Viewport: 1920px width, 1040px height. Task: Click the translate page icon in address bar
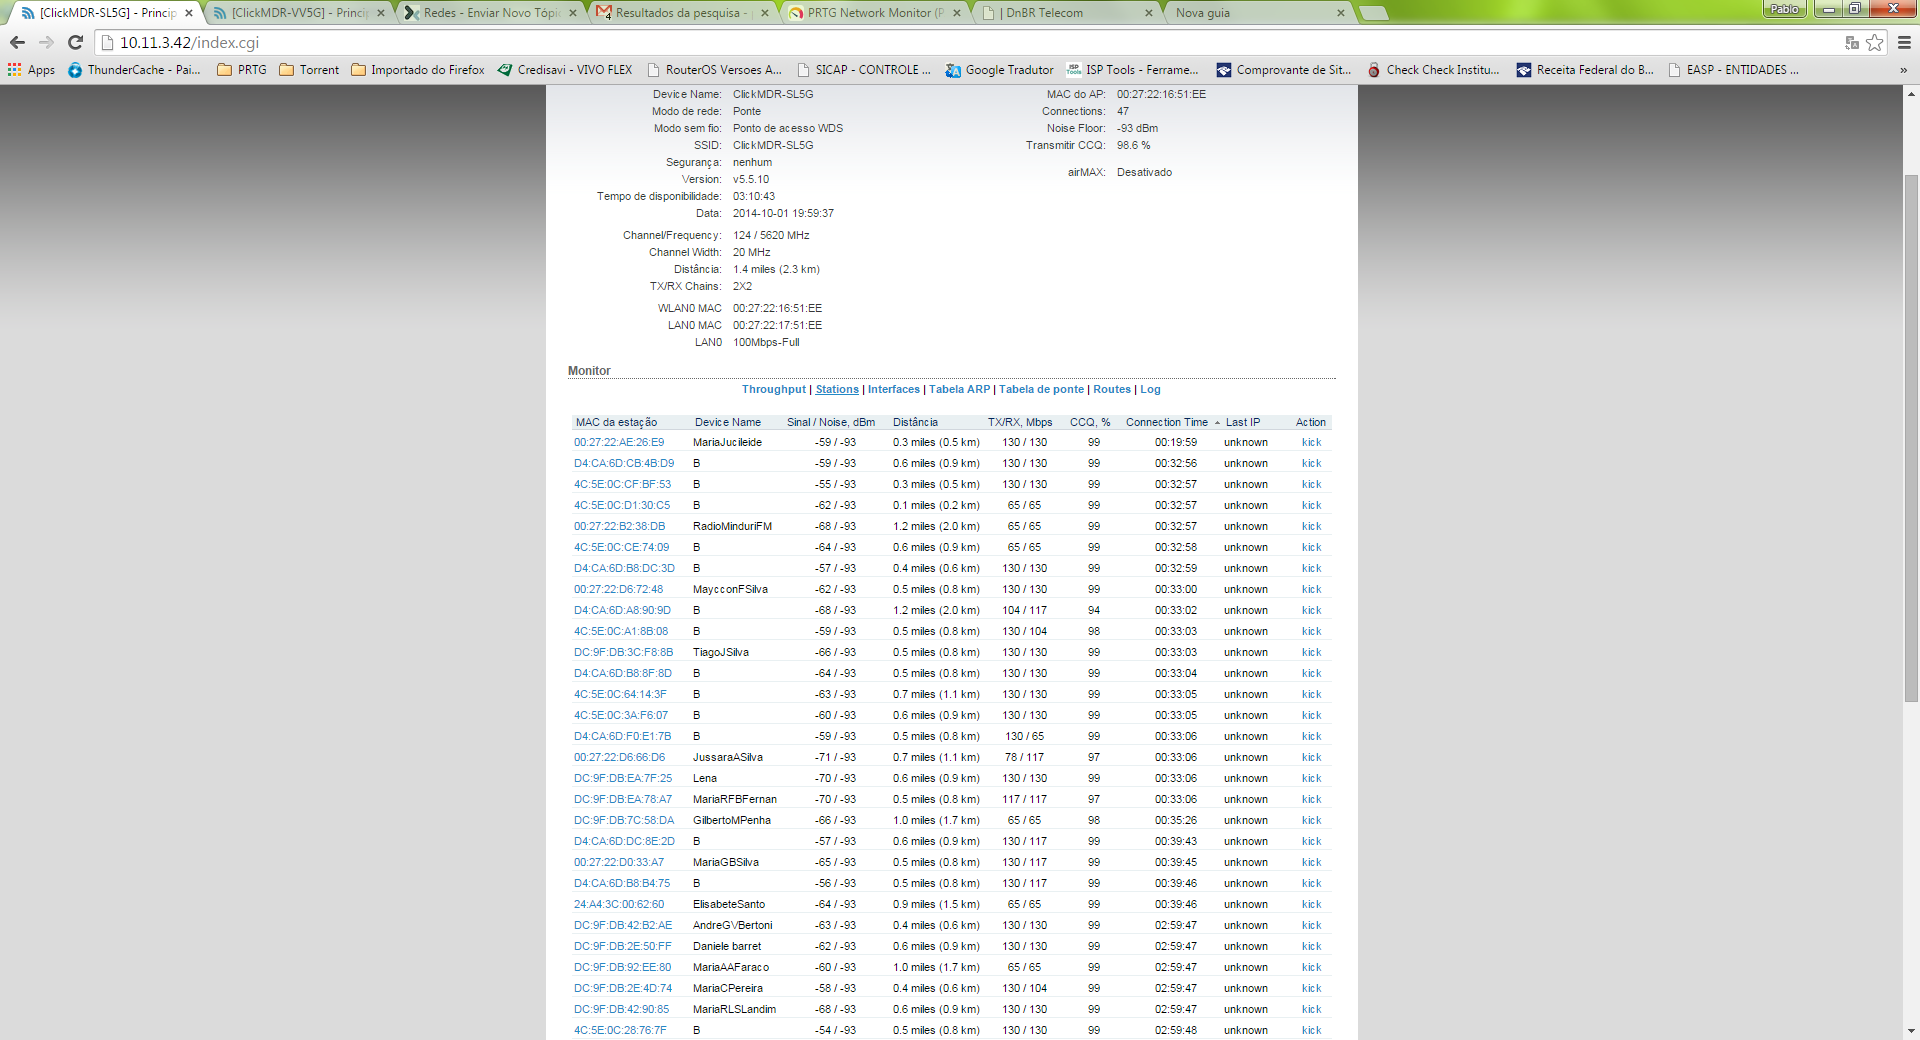pos(1851,42)
